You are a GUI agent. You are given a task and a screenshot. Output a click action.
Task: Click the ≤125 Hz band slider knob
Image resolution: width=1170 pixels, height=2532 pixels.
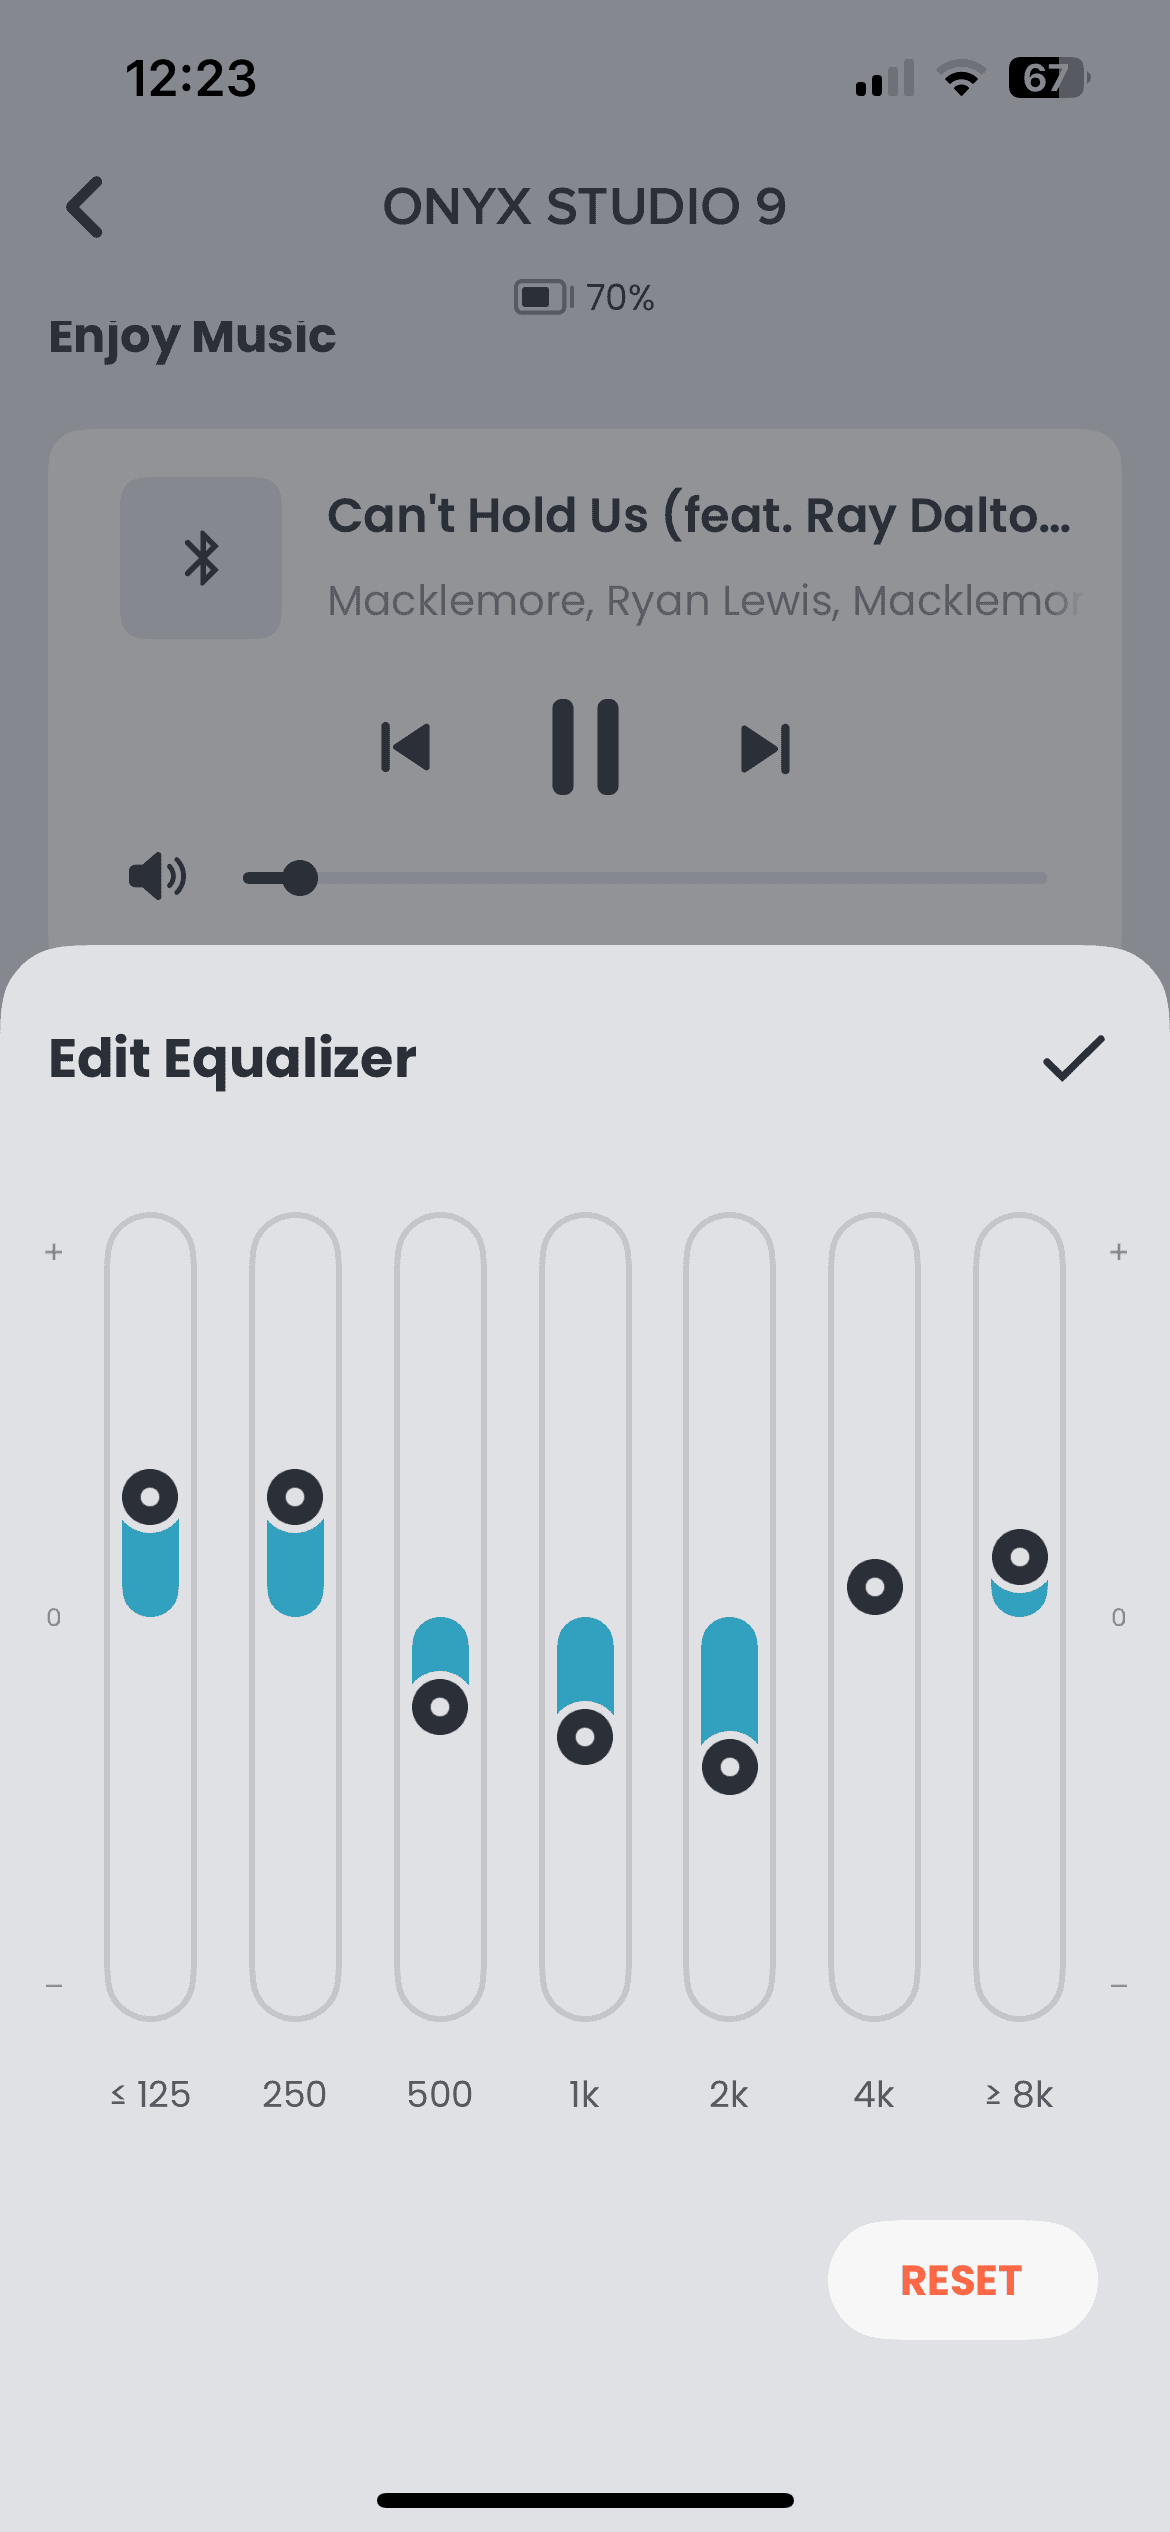pos(150,1497)
